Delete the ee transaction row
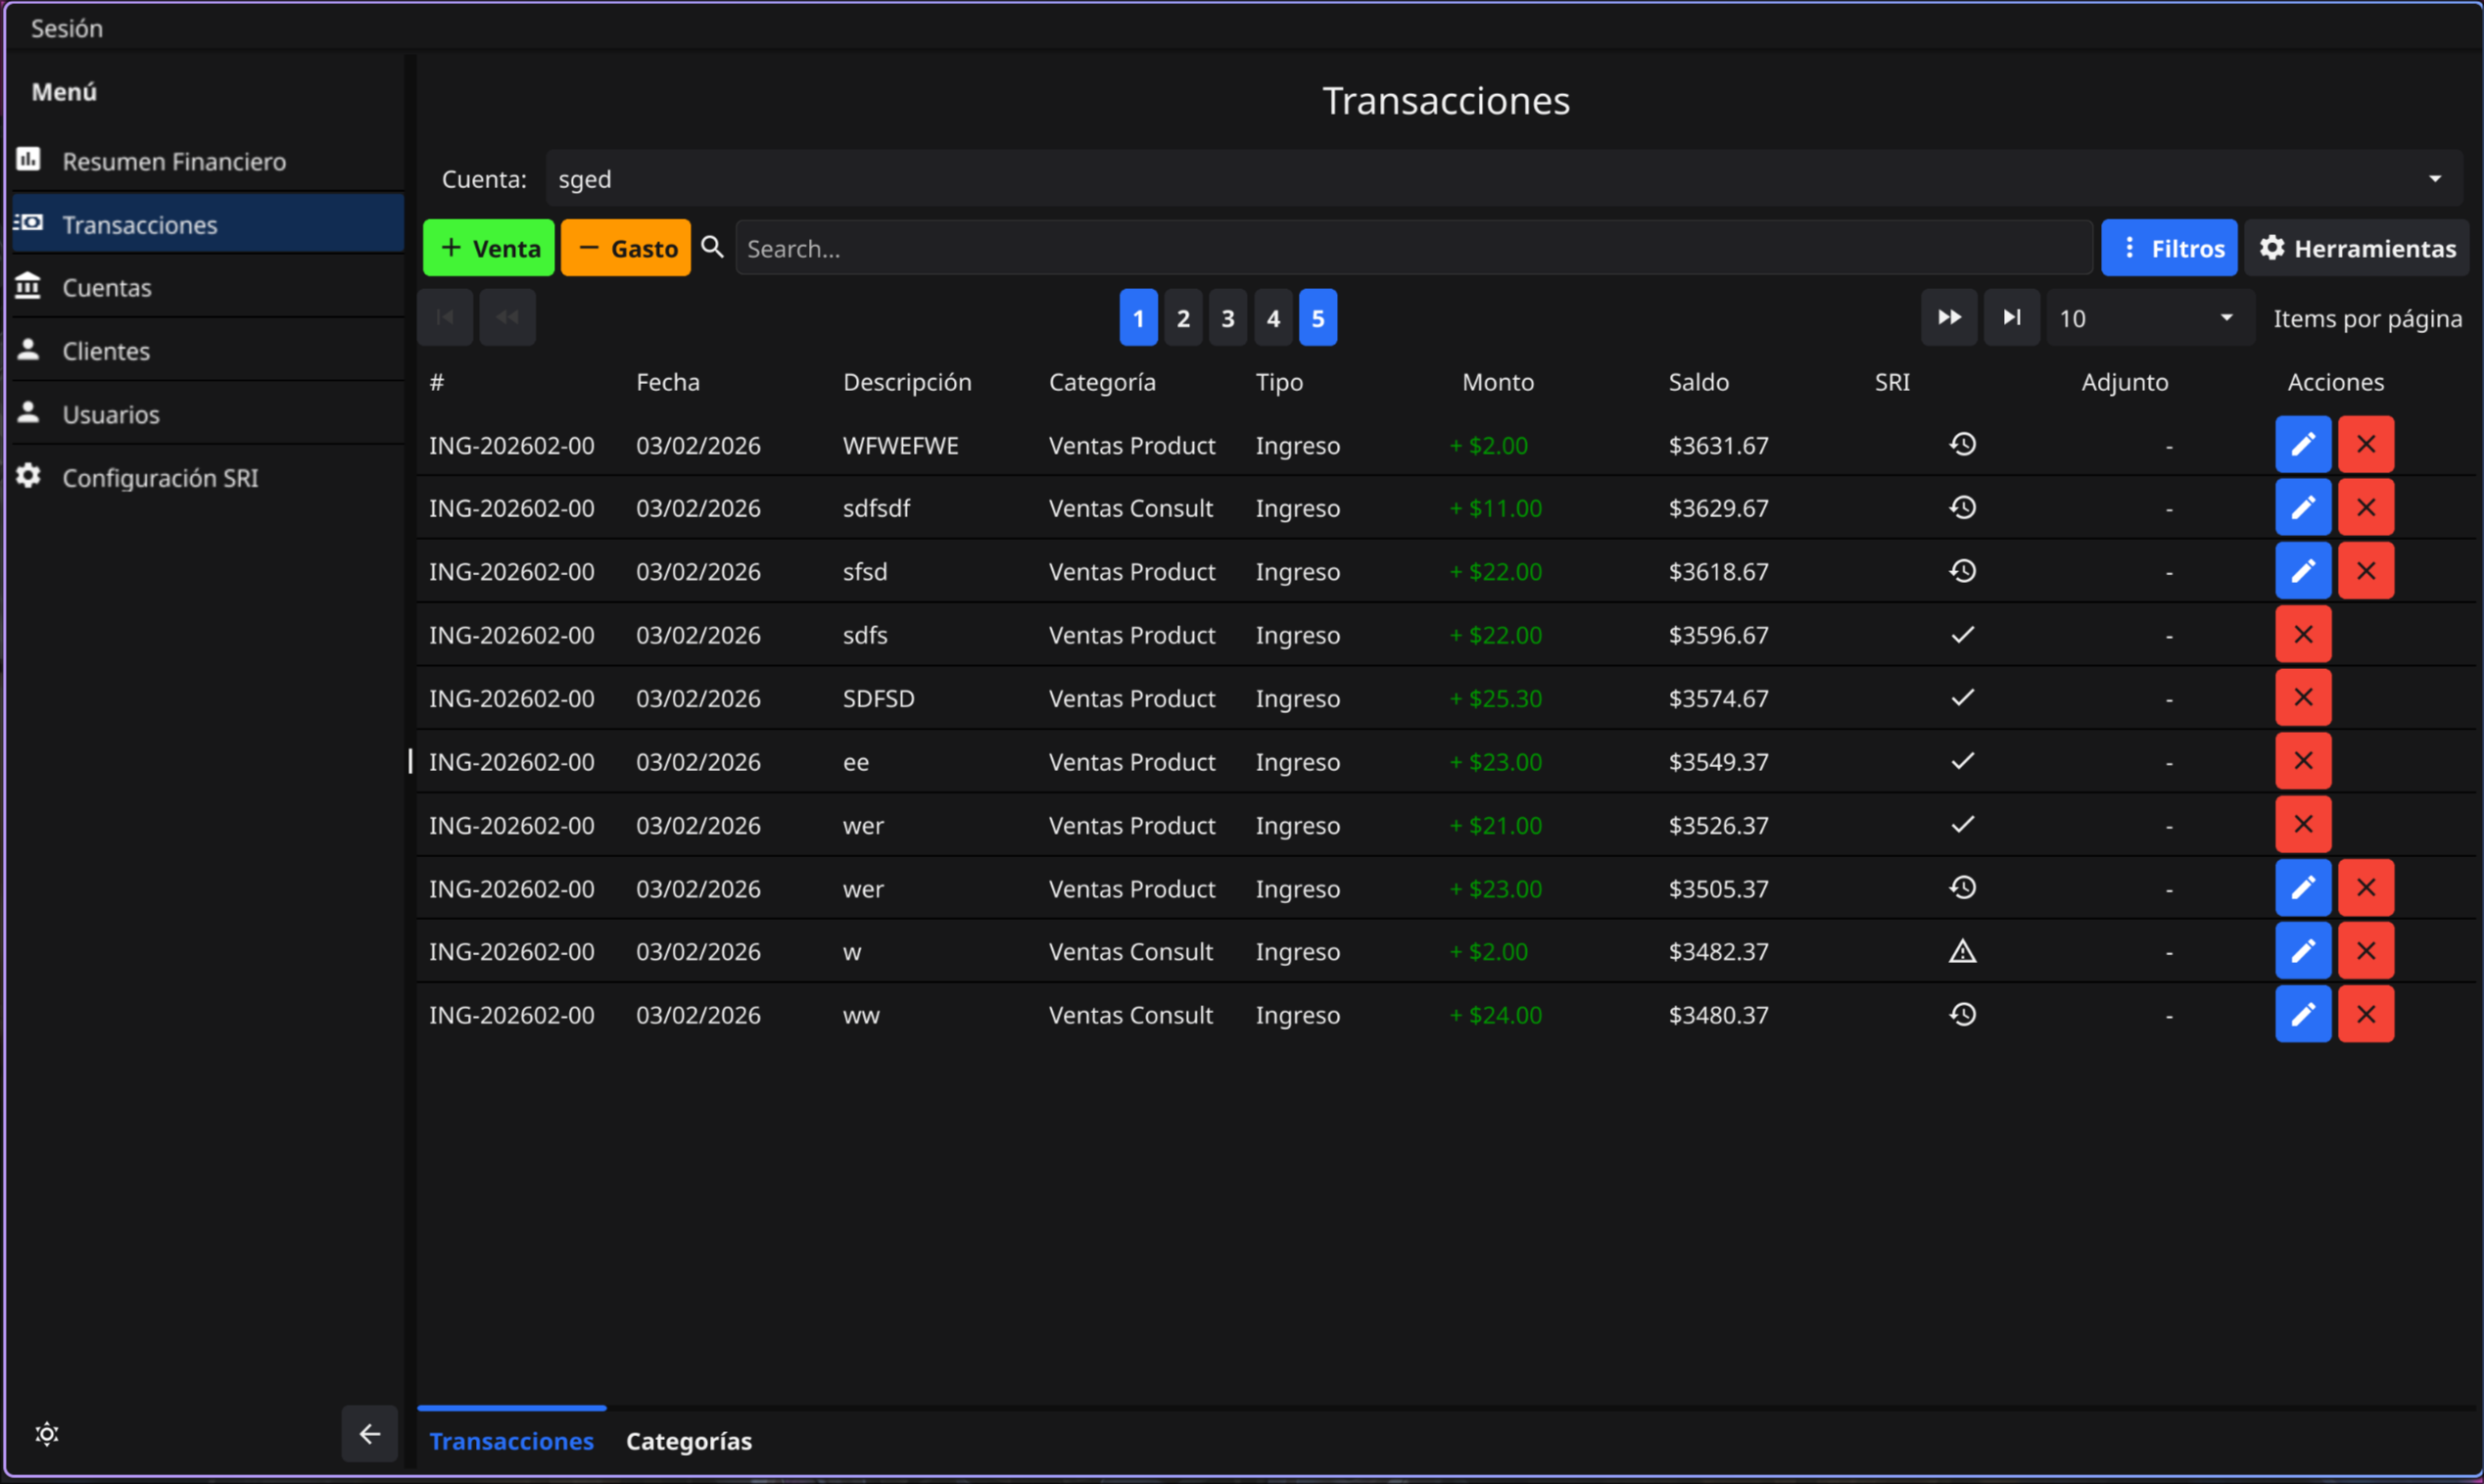Screen dimensions: 2484x1484 click(2302, 761)
